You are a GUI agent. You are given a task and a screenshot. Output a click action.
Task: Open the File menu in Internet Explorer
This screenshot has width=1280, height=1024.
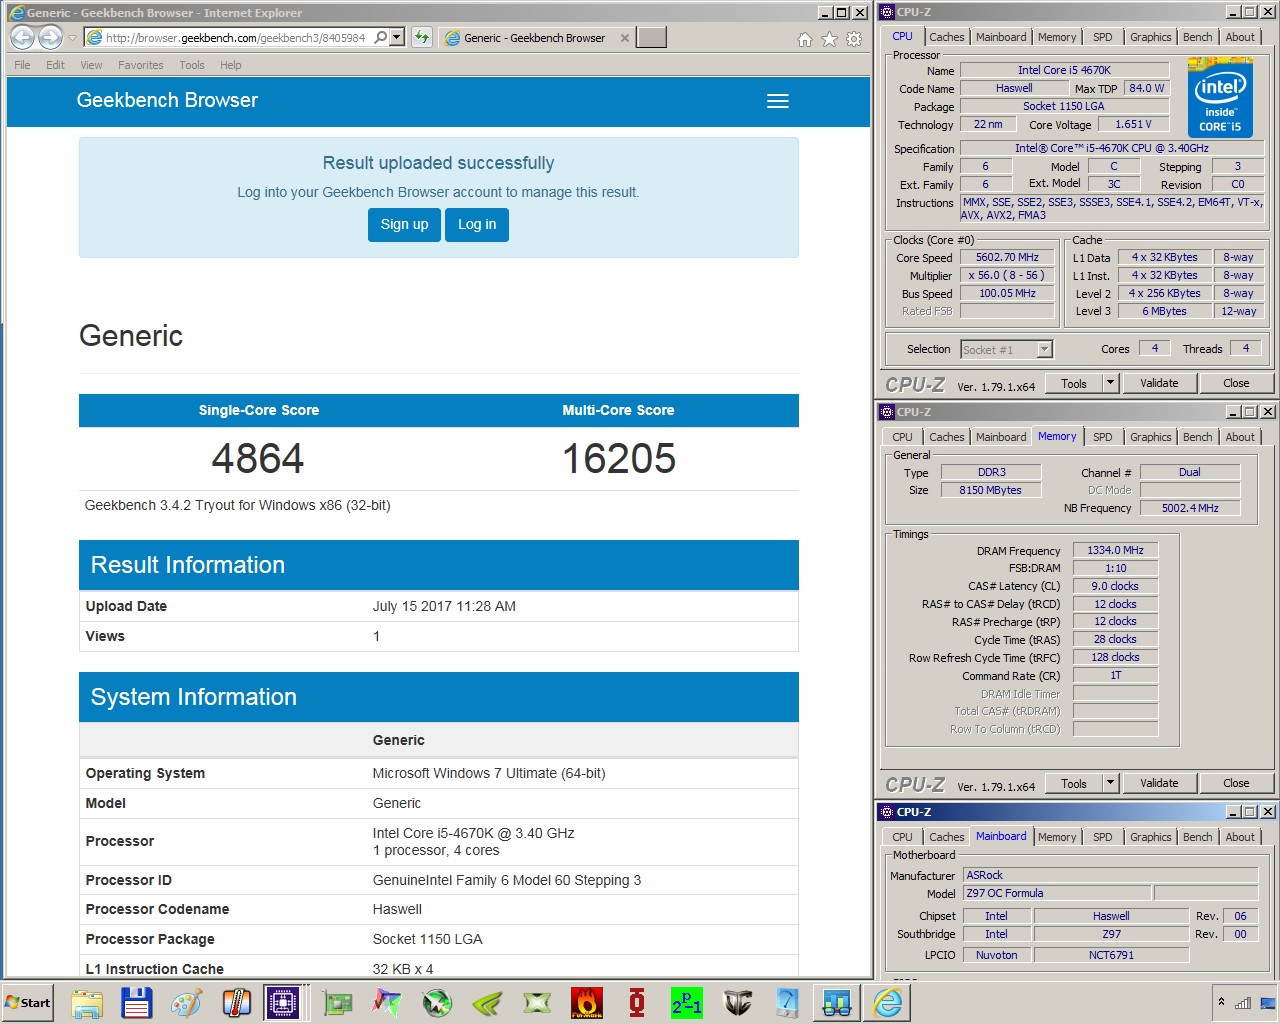click(x=22, y=65)
